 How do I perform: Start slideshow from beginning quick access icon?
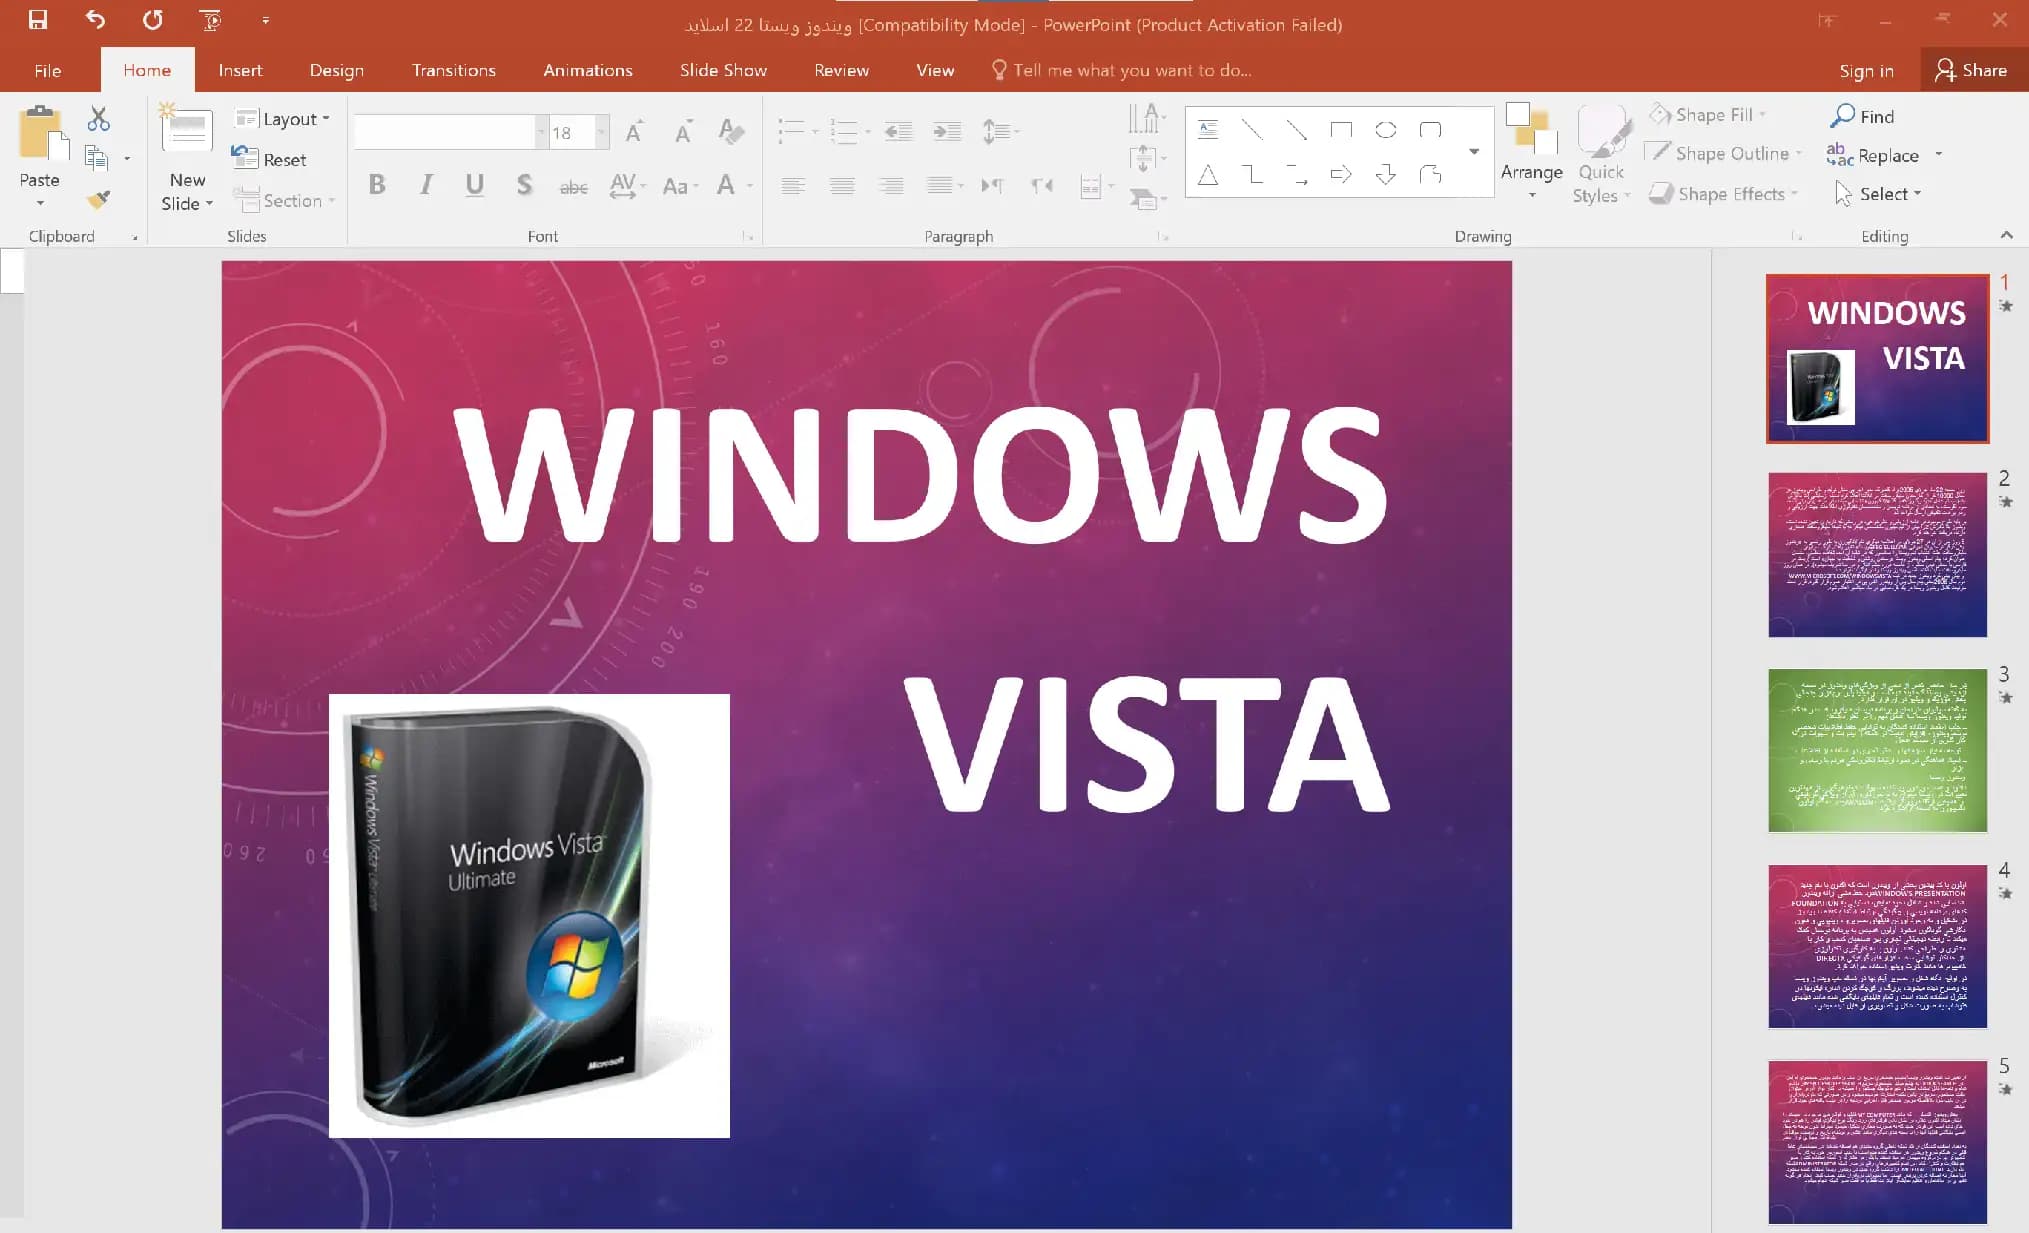tap(210, 20)
